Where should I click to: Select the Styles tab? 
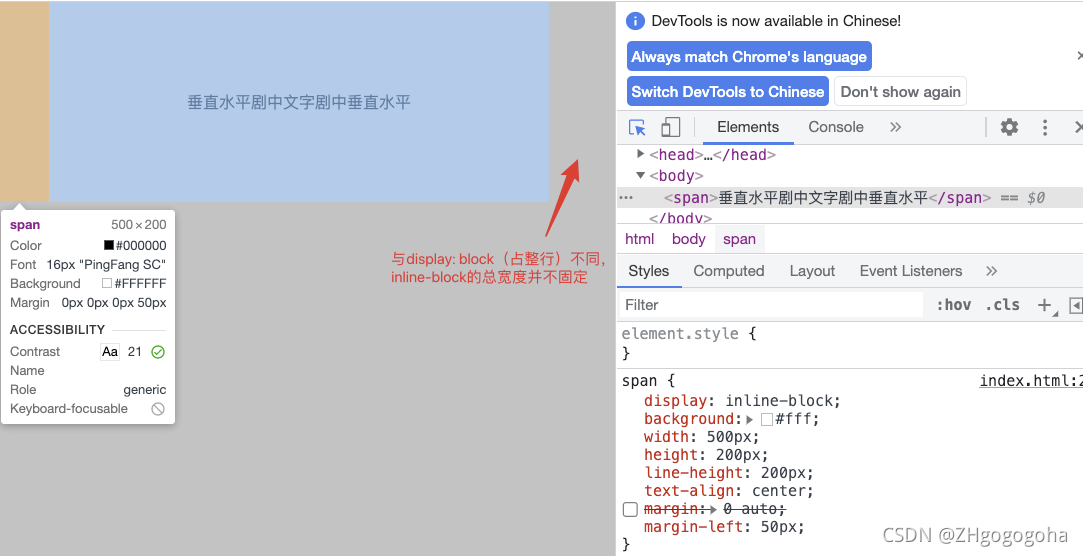tap(649, 271)
